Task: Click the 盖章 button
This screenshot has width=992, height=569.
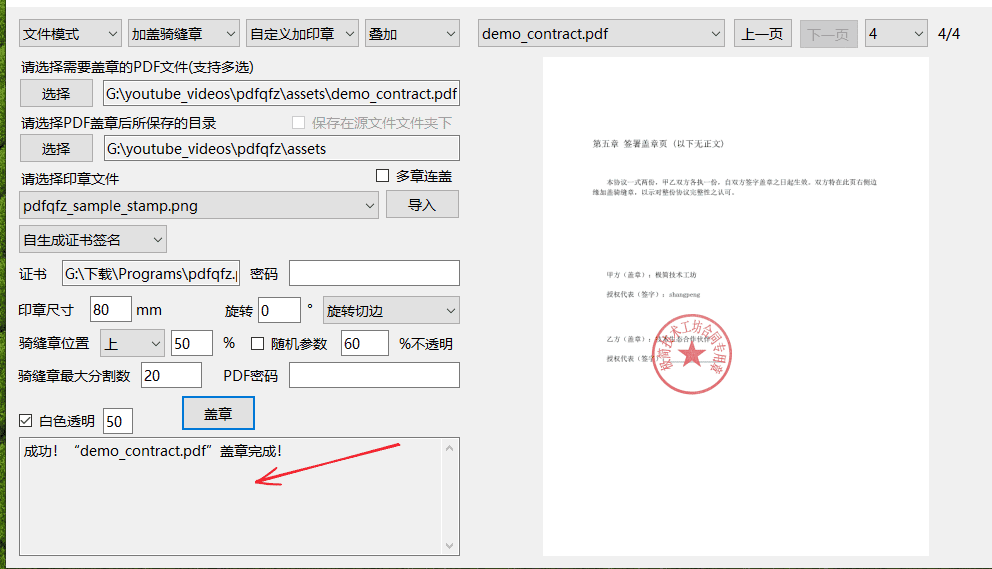Action: point(218,413)
